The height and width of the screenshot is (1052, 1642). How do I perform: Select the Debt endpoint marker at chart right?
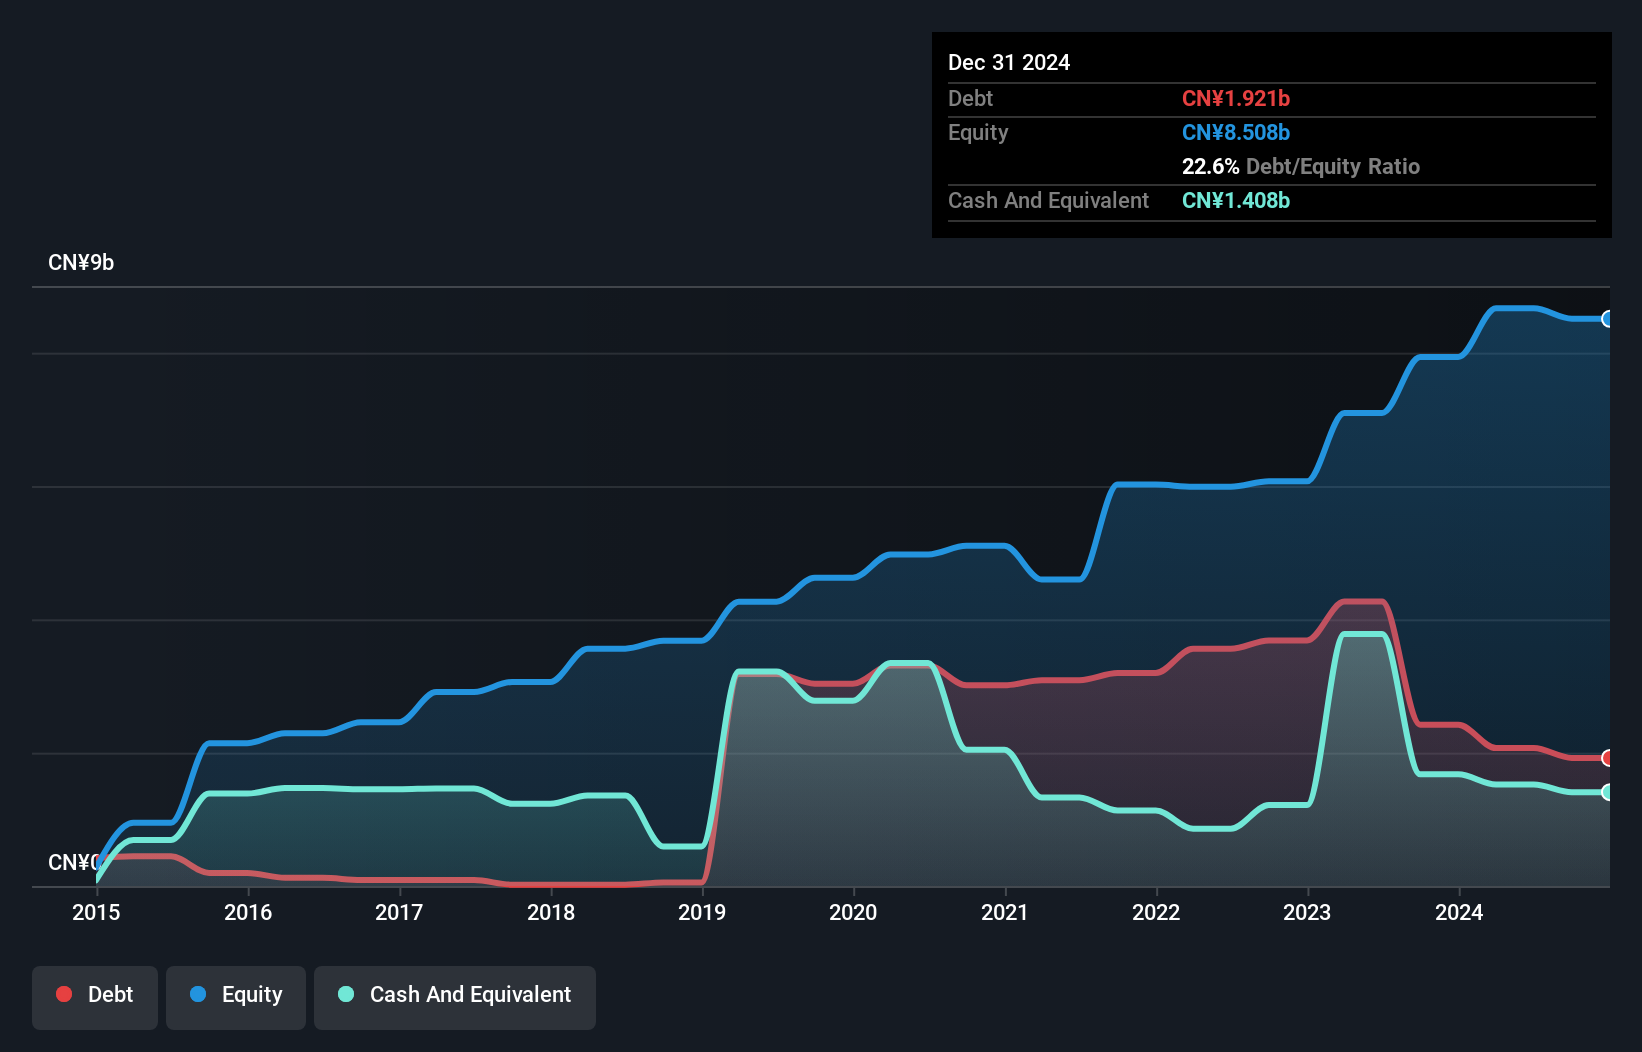click(x=1608, y=758)
